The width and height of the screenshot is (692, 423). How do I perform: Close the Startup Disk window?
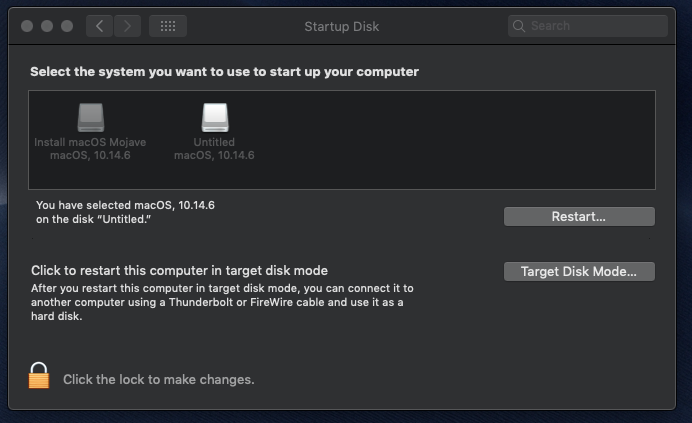point(27,26)
